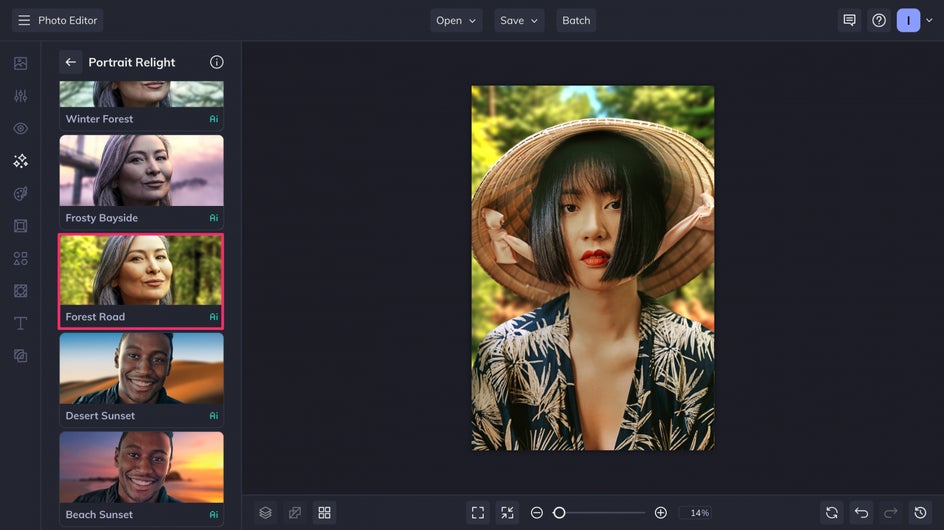Open the Image Manager sidebar icon
This screenshot has height=530, width=944.
[x=20, y=63]
